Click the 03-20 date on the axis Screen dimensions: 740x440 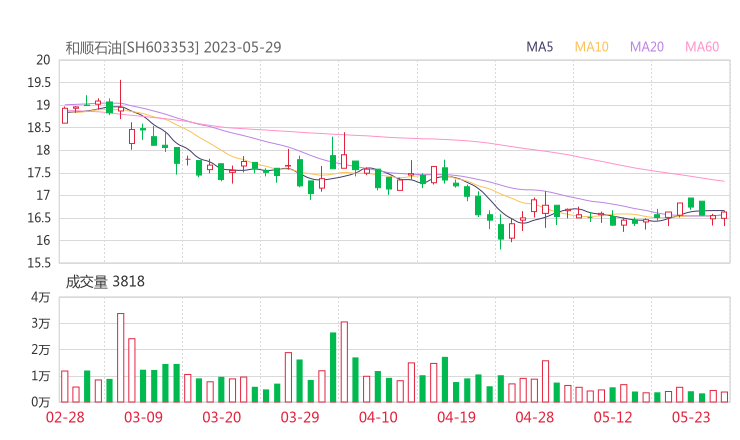222,417
